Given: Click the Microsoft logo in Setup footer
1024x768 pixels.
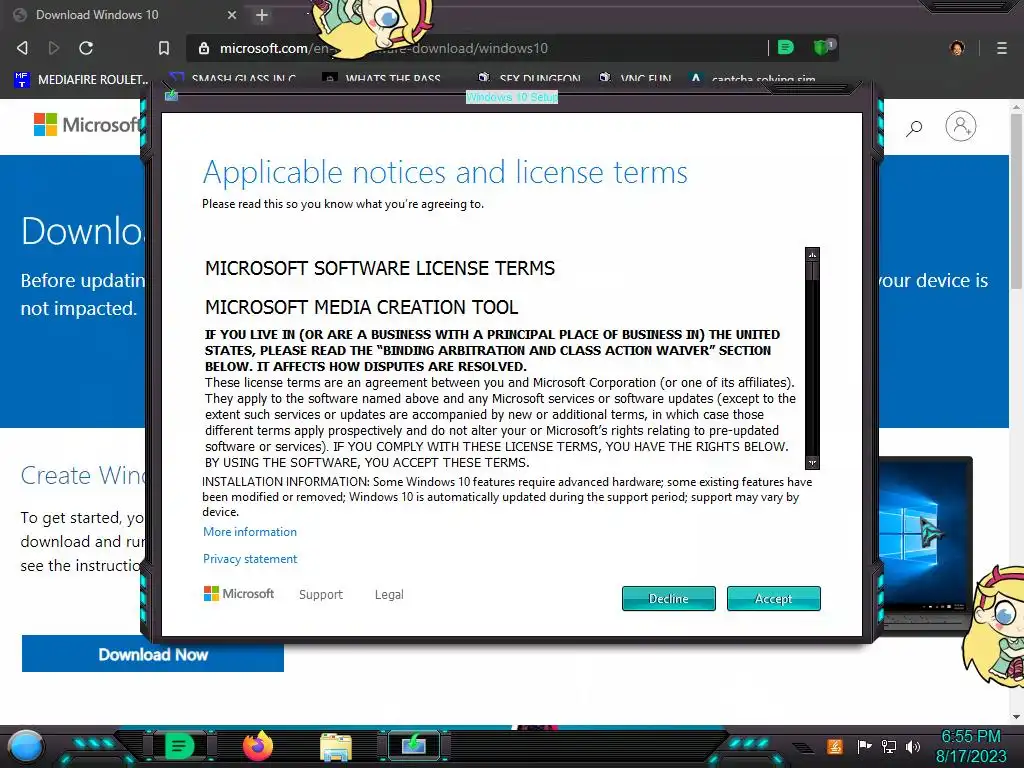Looking at the screenshot, I should click(x=239, y=594).
